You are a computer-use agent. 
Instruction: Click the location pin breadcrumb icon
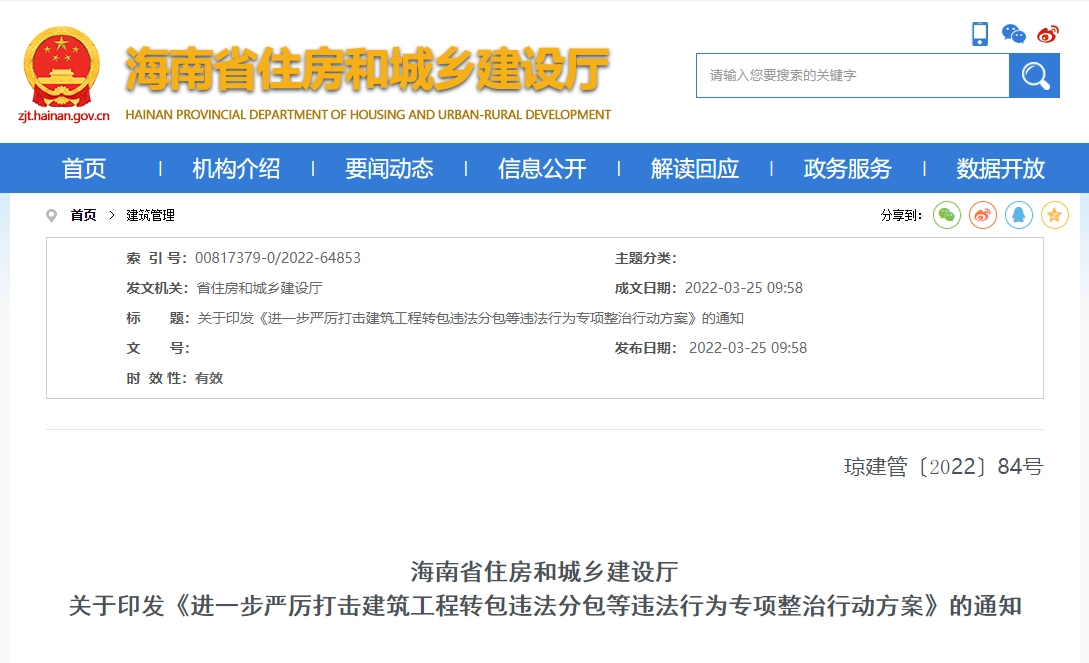52,215
